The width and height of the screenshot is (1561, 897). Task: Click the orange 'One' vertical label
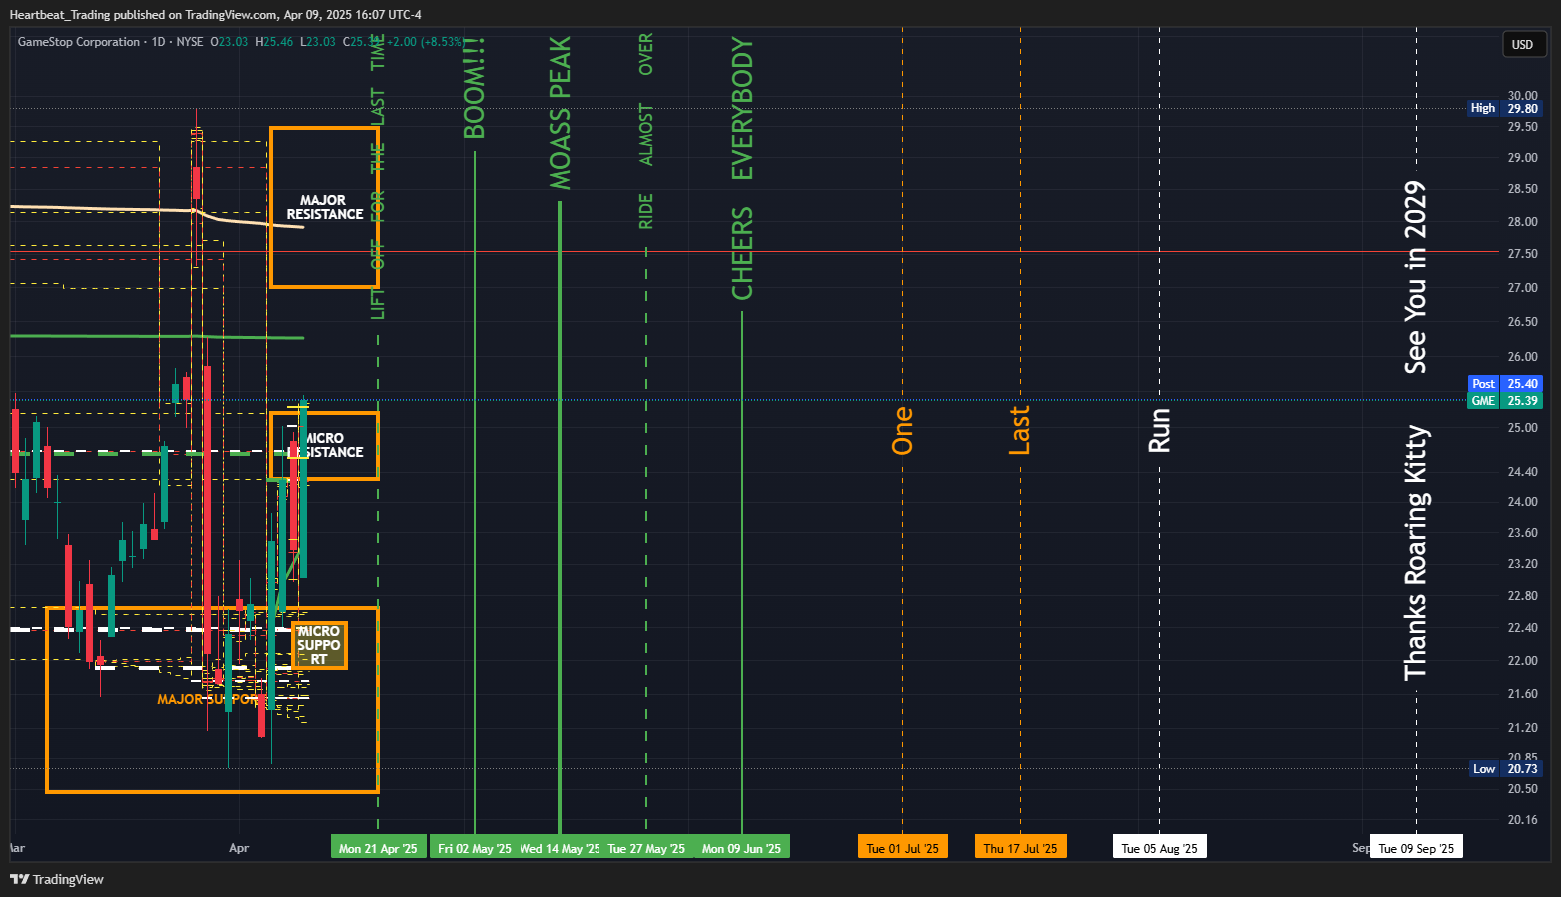pyautogui.click(x=902, y=430)
